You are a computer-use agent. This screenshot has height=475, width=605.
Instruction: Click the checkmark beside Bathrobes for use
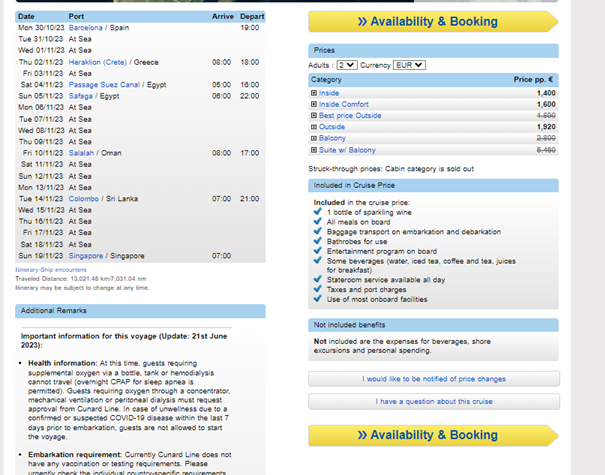coord(318,241)
